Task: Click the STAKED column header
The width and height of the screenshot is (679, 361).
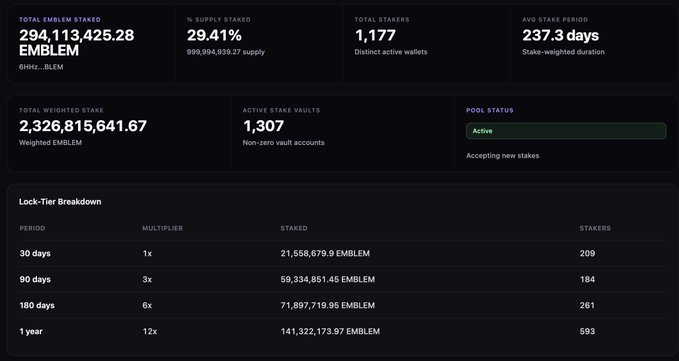Action: coord(294,228)
